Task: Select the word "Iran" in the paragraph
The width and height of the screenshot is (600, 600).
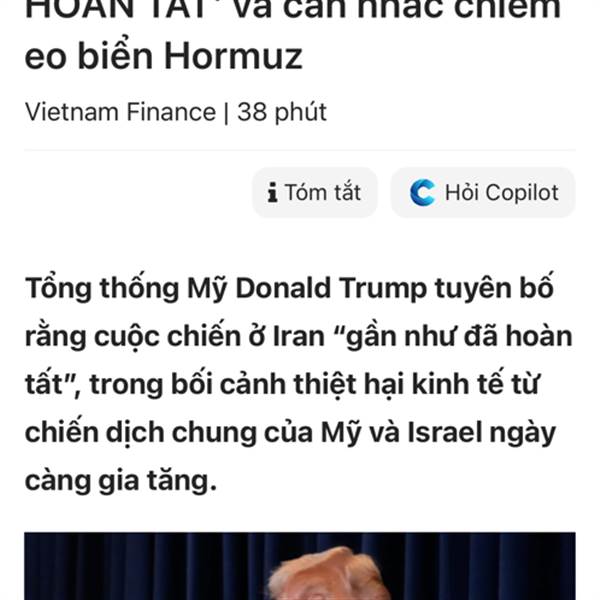Action: (x=299, y=336)
